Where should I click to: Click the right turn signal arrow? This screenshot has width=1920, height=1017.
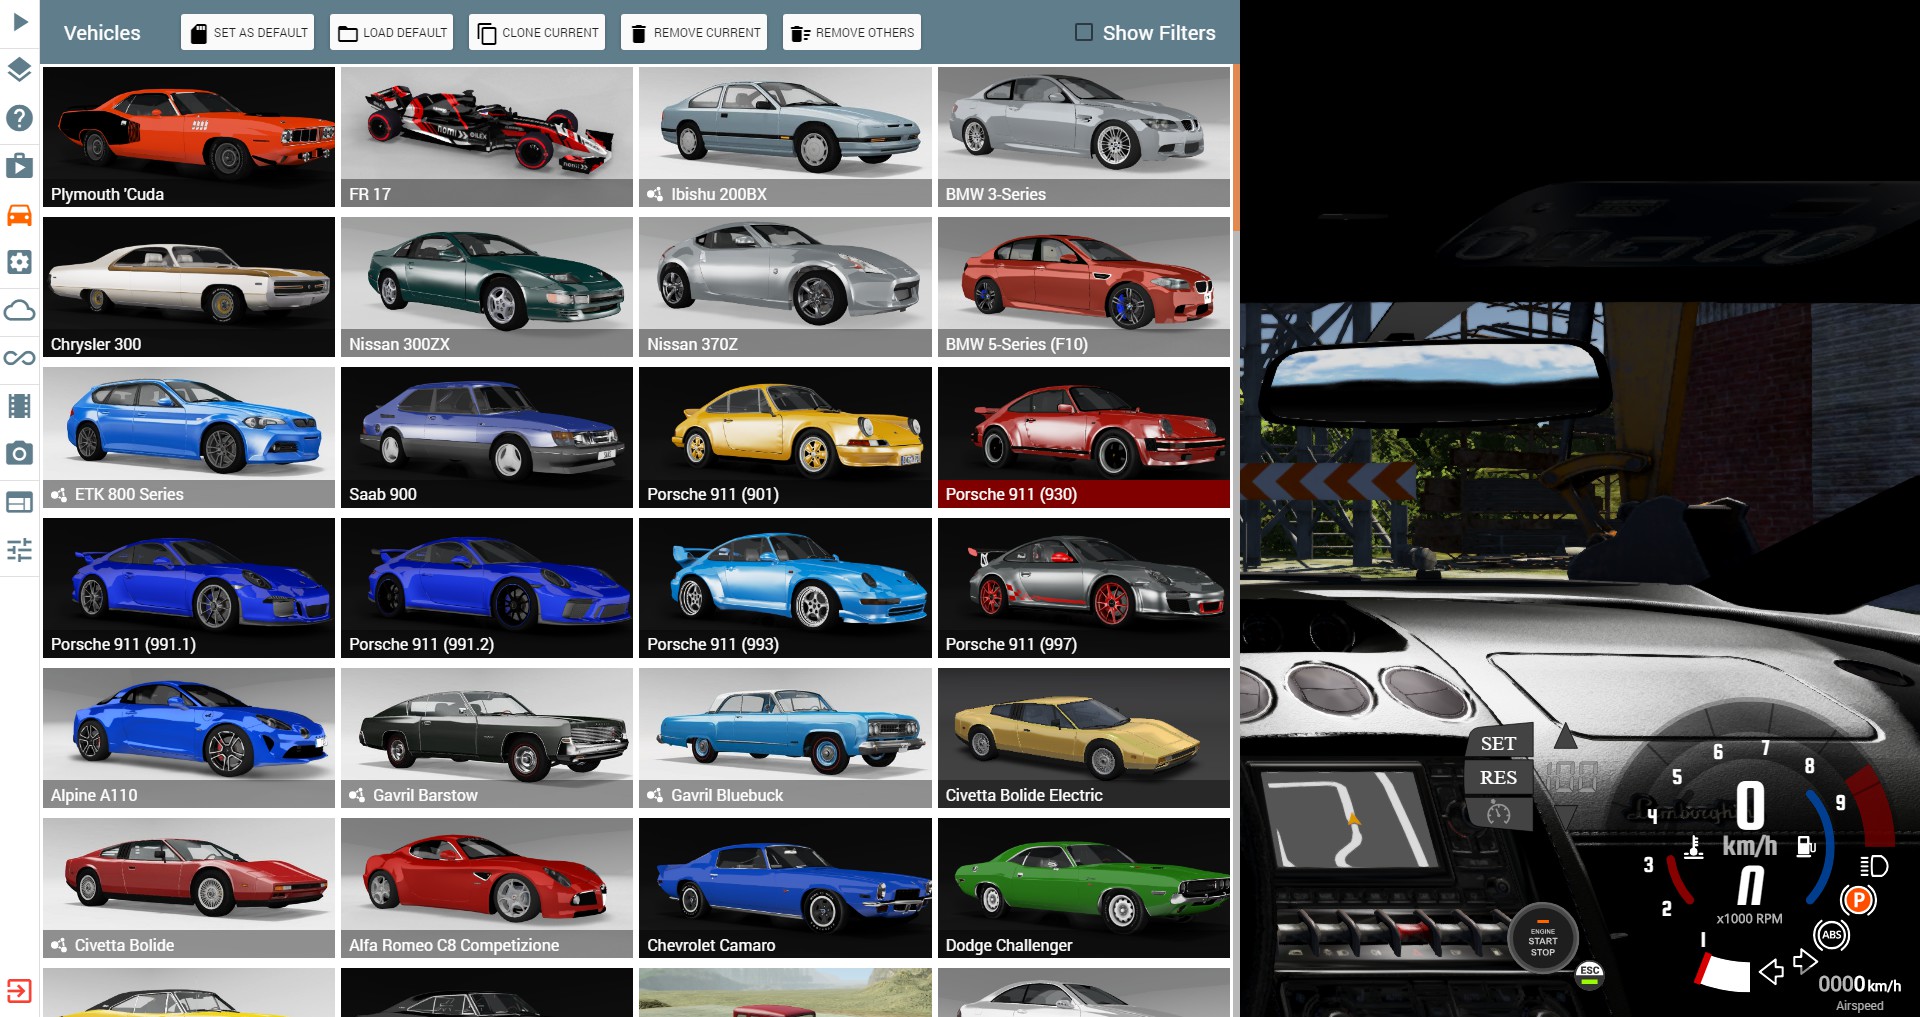click(1805, 962)
